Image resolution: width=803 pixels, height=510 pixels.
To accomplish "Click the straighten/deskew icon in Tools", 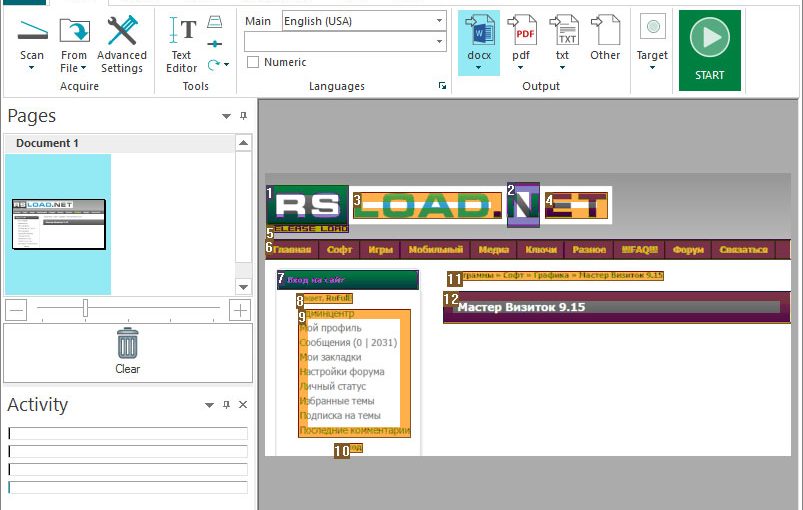I will pos(215,44).
